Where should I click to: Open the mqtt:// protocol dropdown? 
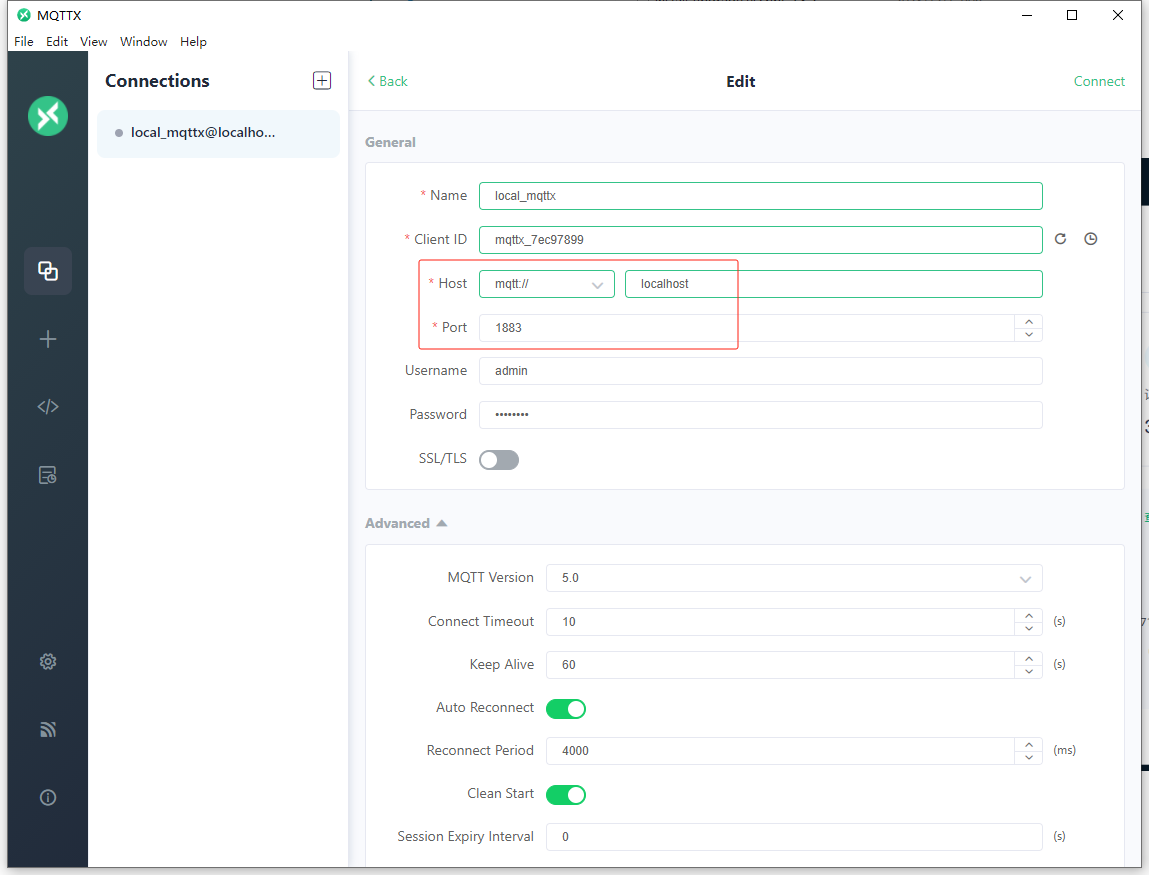pos(547,284)
